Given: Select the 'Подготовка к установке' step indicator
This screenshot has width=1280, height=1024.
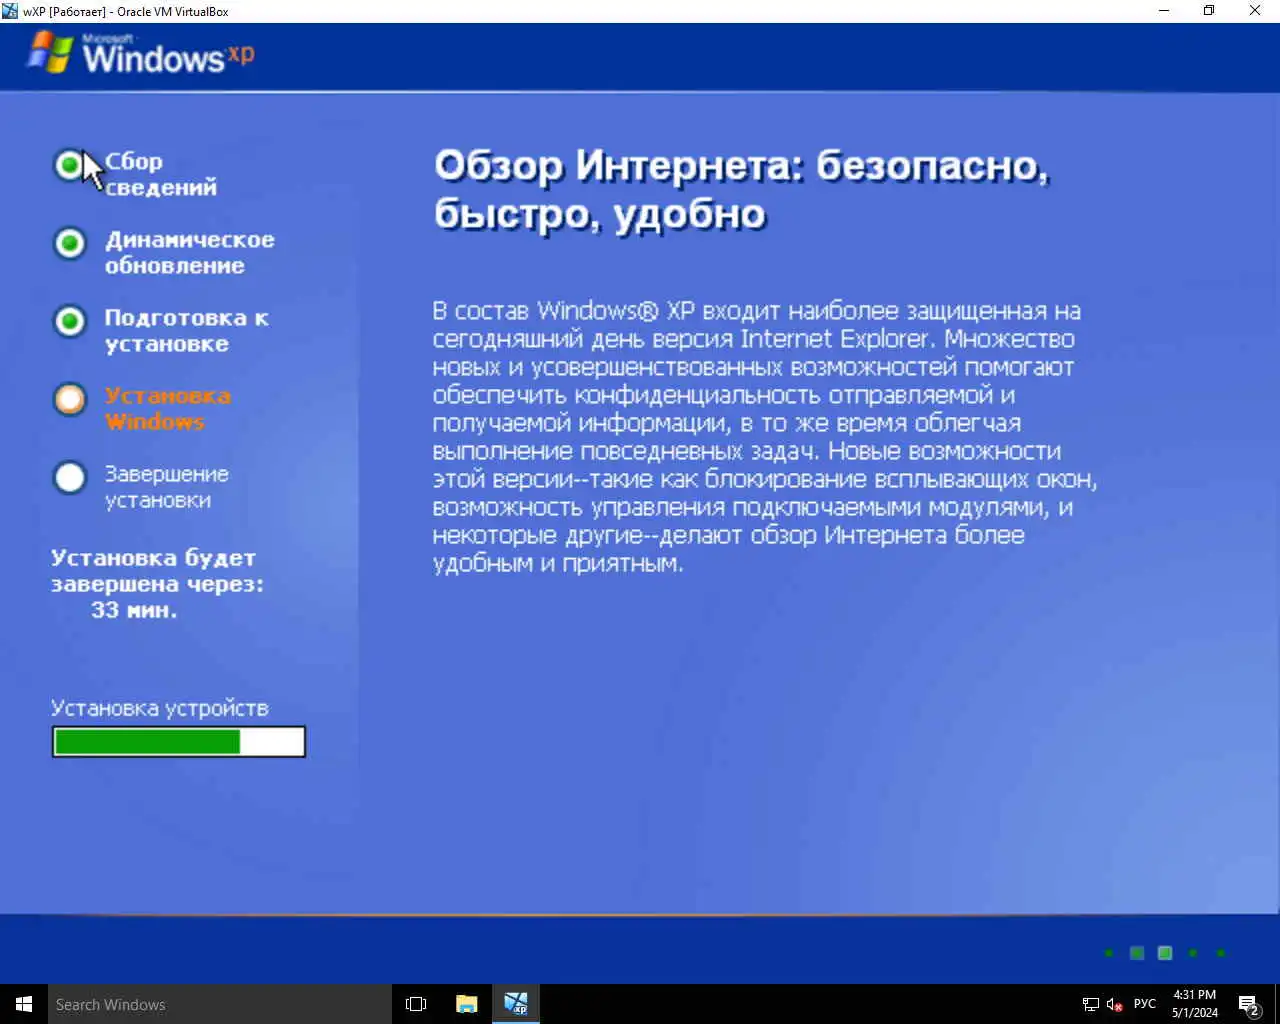Looking at the screenshot, I should point(70,321).
